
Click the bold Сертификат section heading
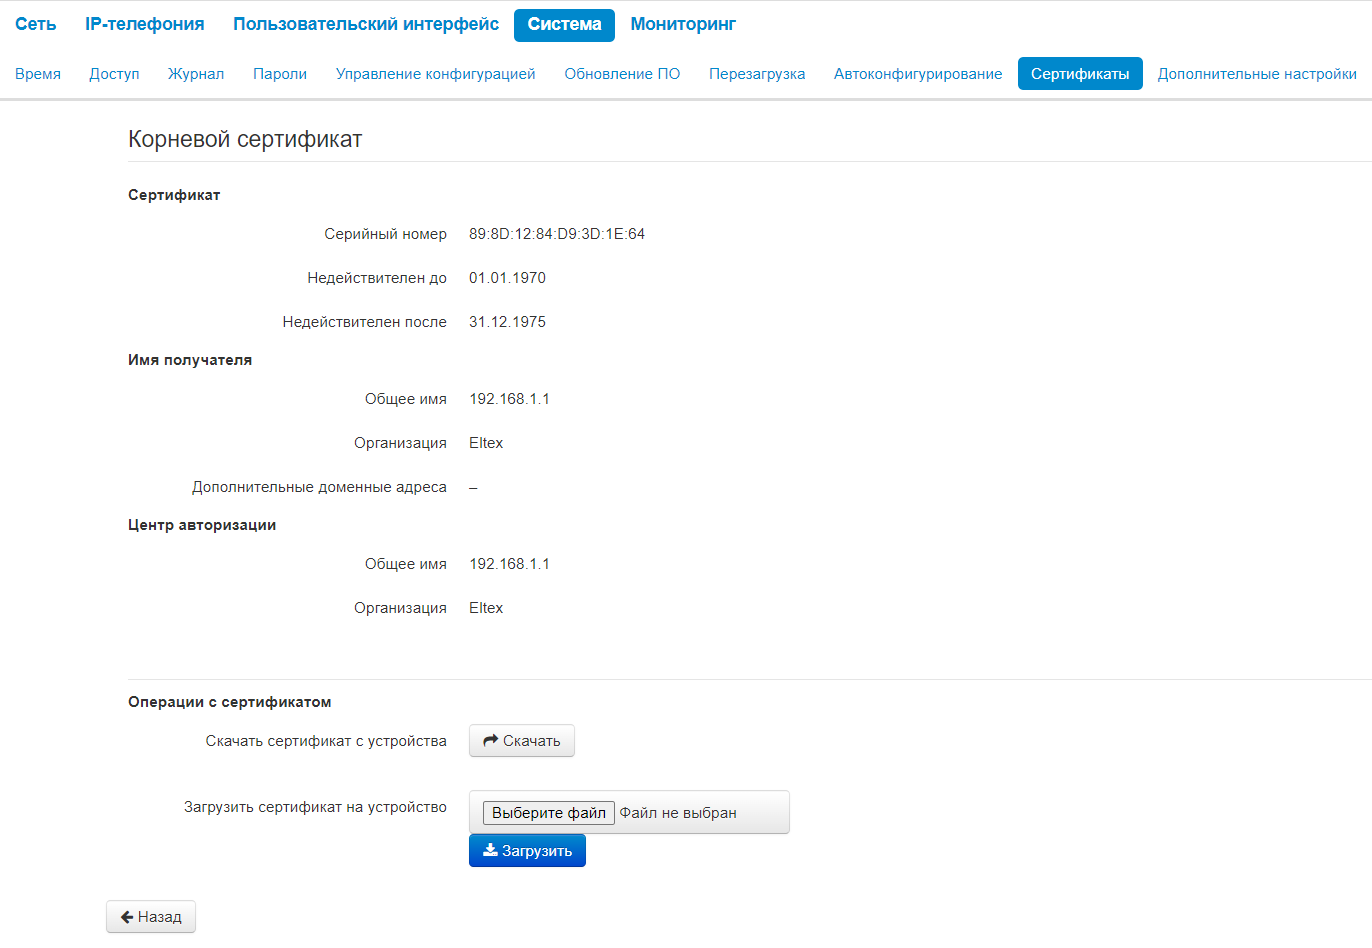[174, 195]
